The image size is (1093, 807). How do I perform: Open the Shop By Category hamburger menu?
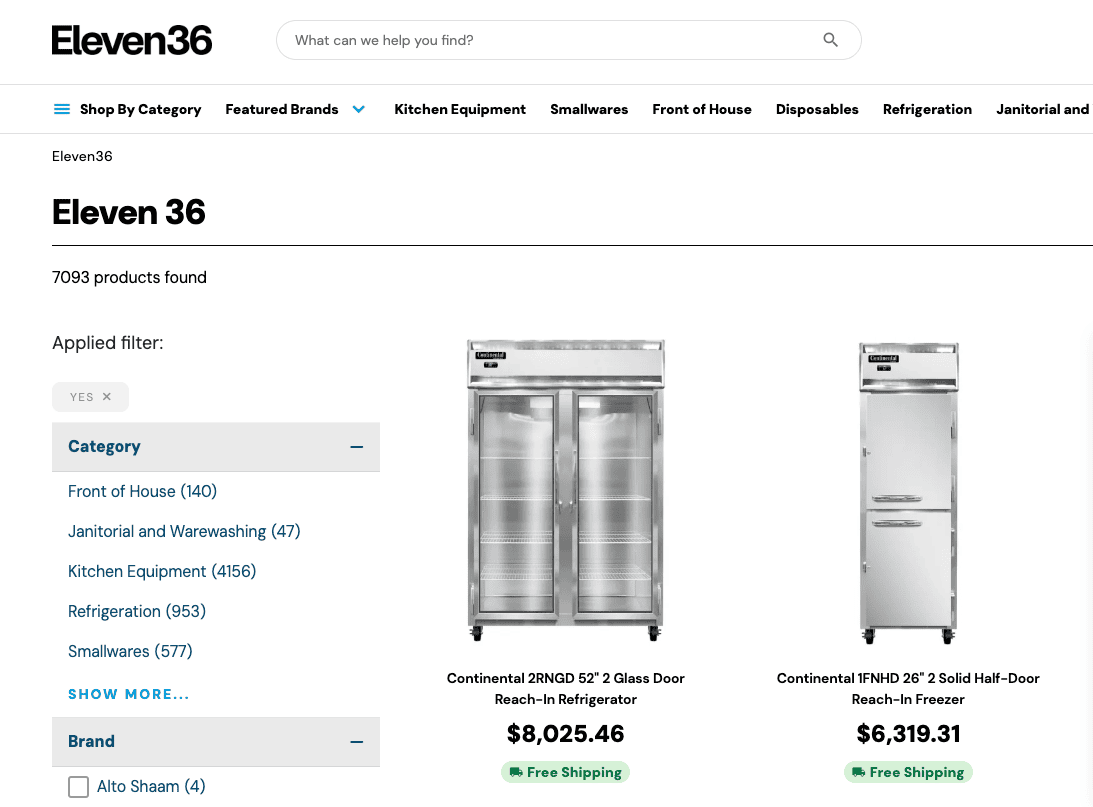pos(62,109)
